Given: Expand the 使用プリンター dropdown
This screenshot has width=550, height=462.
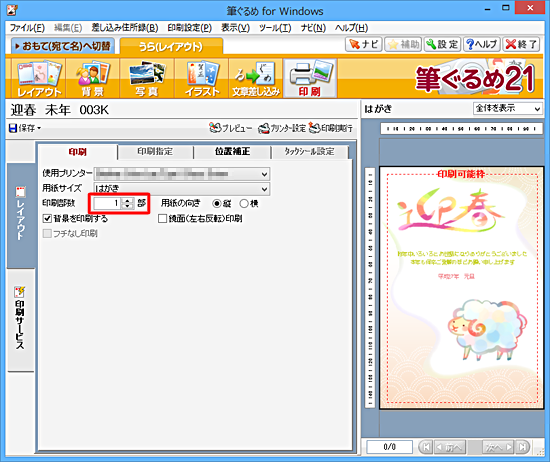Looking at the screenshot, I should click(x=264, y=174).
